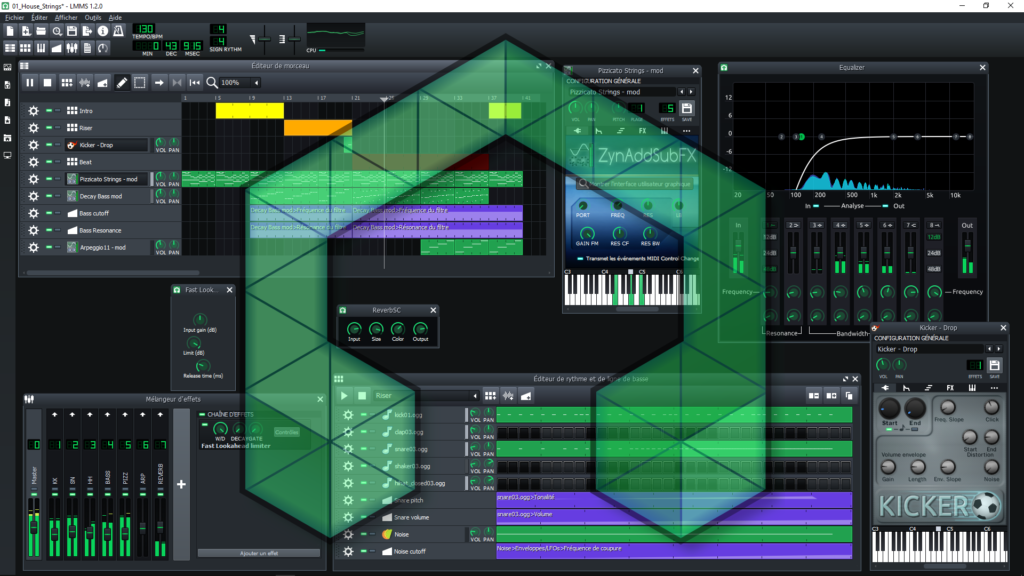Add a new FX channel with plus button
The image size is (1024, 576).
coord(181,484)
